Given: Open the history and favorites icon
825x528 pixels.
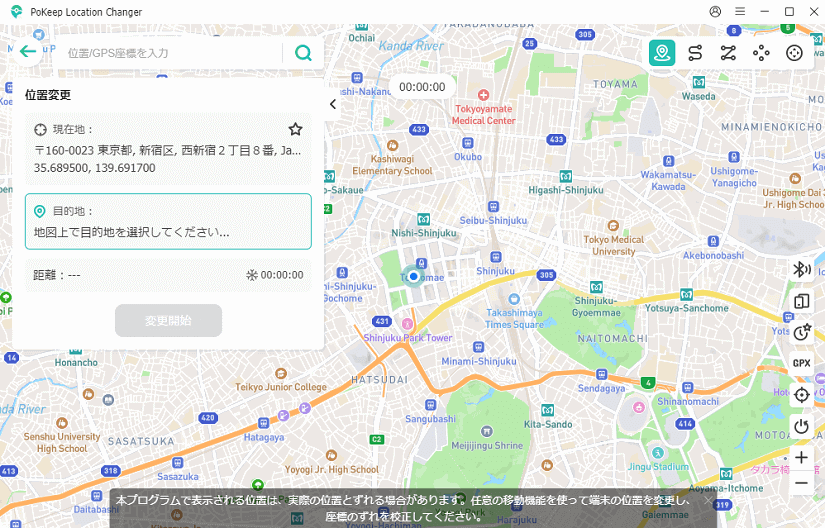Looking at the screenshot, I should pyautogui.click(x=801, y=332).
